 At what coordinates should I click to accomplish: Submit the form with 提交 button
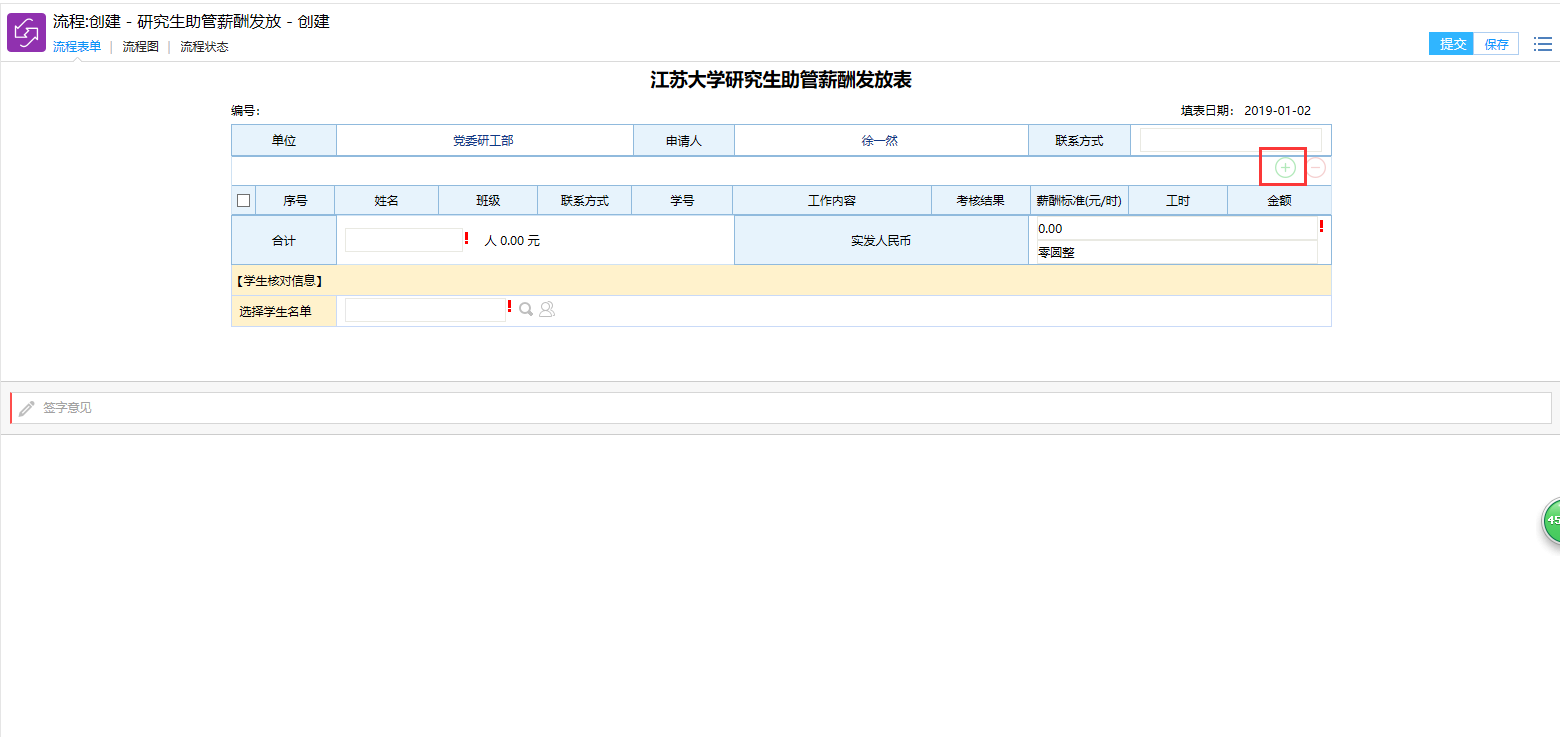[1452, 44]
